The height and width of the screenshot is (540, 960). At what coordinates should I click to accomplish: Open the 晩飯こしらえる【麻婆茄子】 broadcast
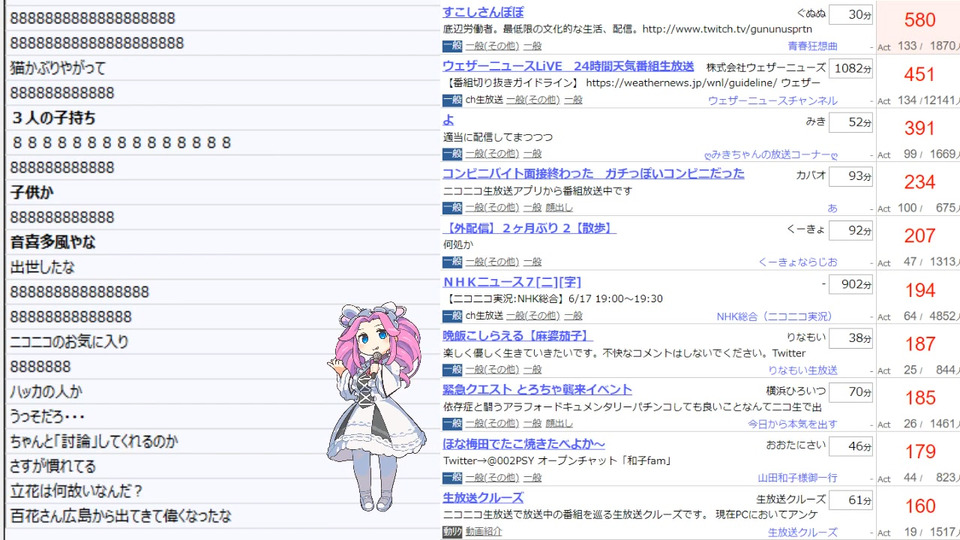pos(518,336)
